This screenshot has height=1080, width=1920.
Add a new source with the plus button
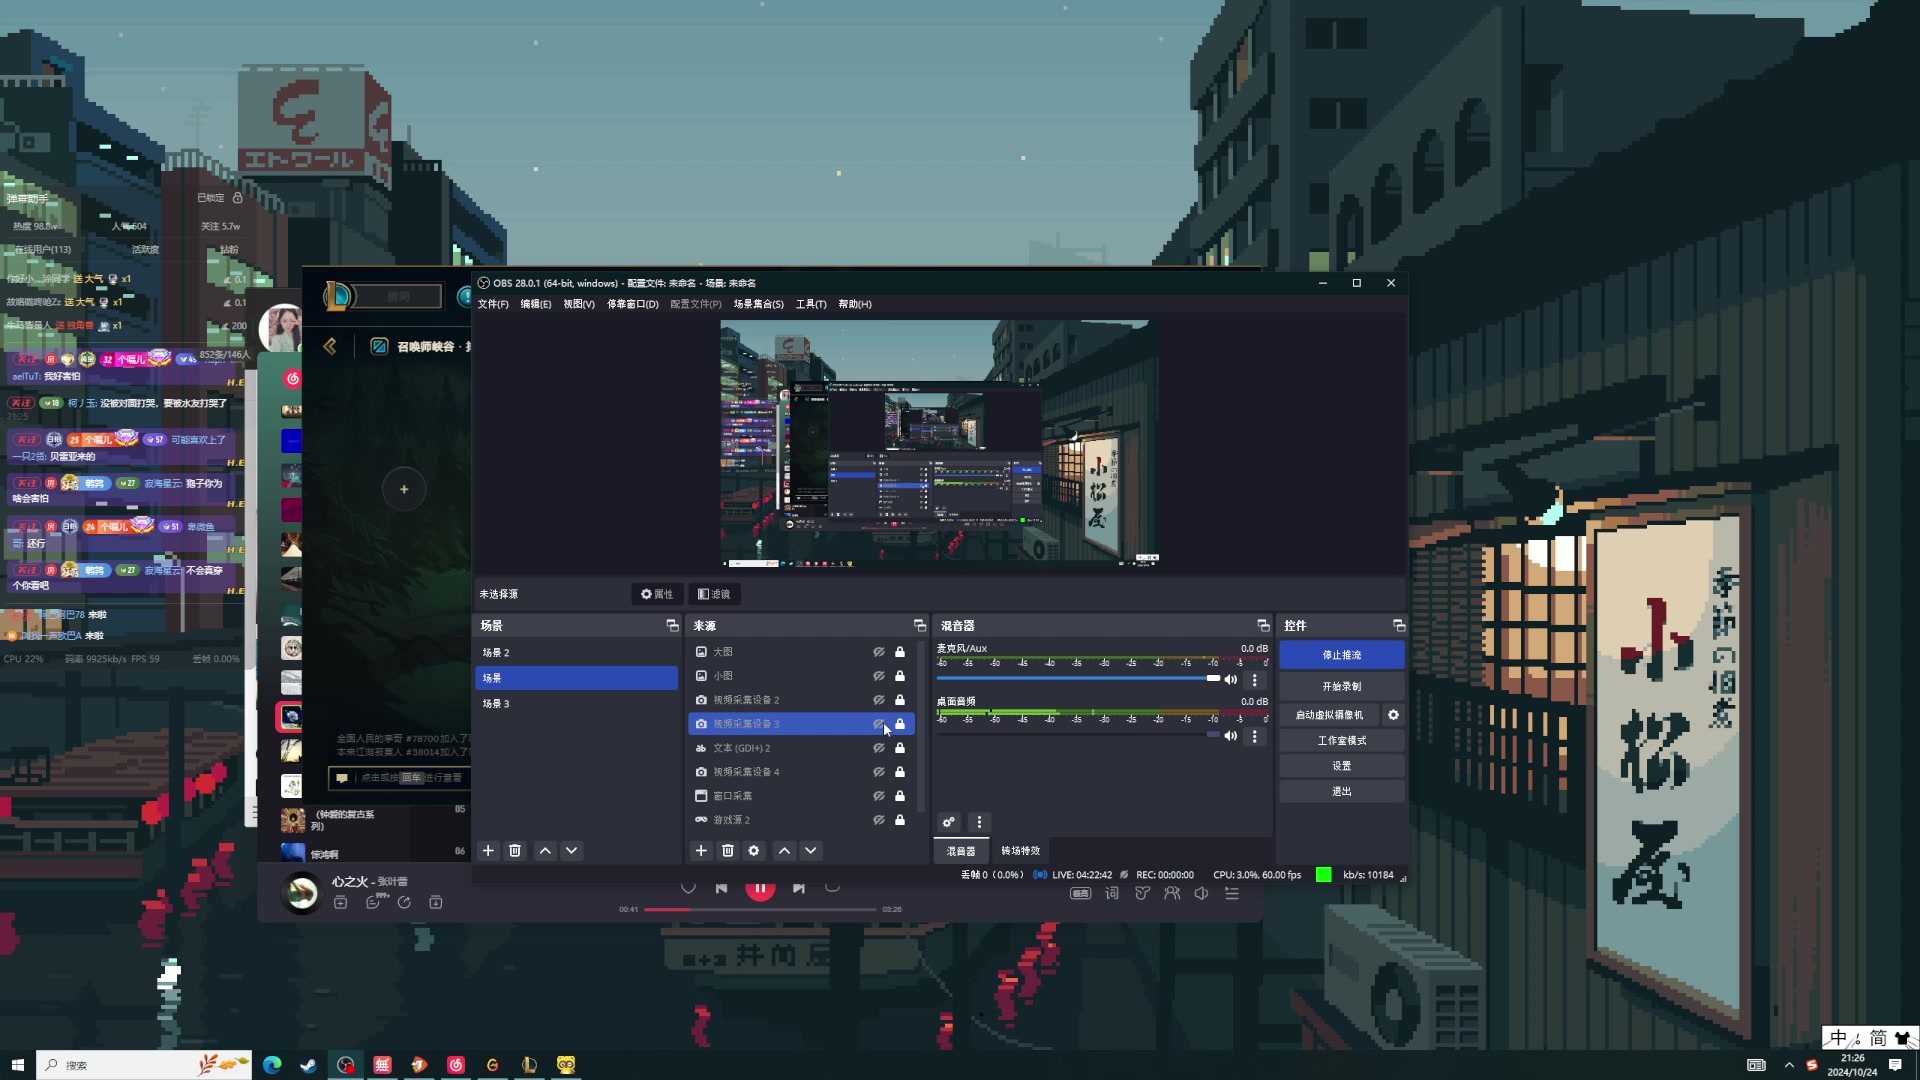[x=701, y=851]
